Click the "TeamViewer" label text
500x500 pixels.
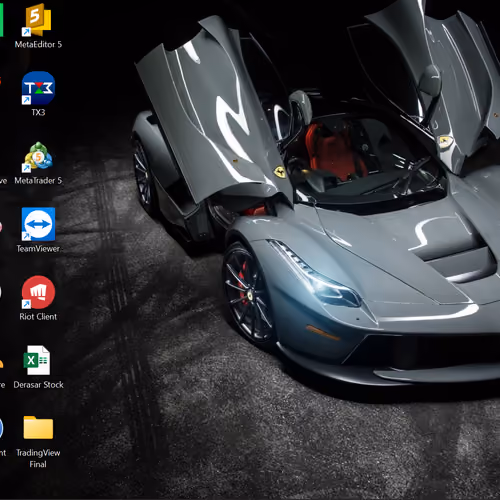click(x=38, y=249)
